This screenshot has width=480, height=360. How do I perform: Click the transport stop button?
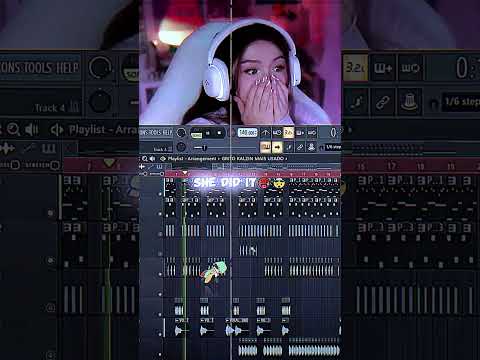coord(219,133)
